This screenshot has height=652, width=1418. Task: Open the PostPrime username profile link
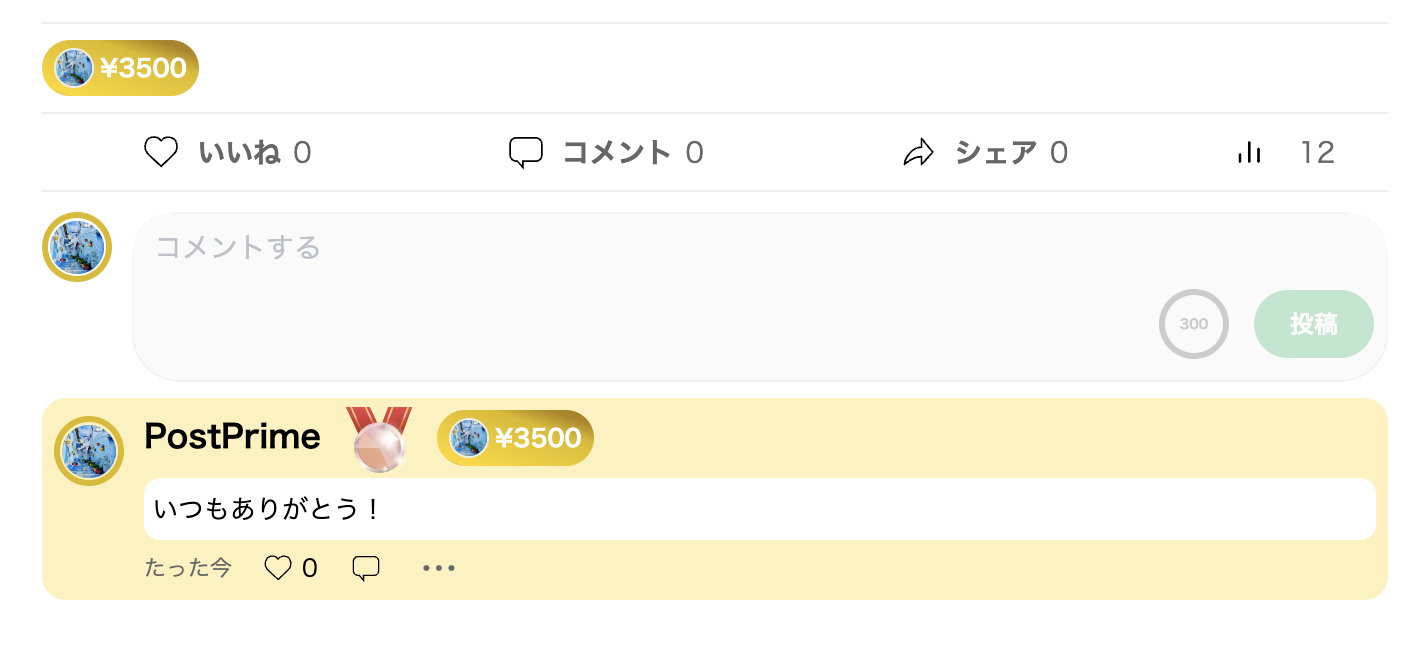click(232, 436)
